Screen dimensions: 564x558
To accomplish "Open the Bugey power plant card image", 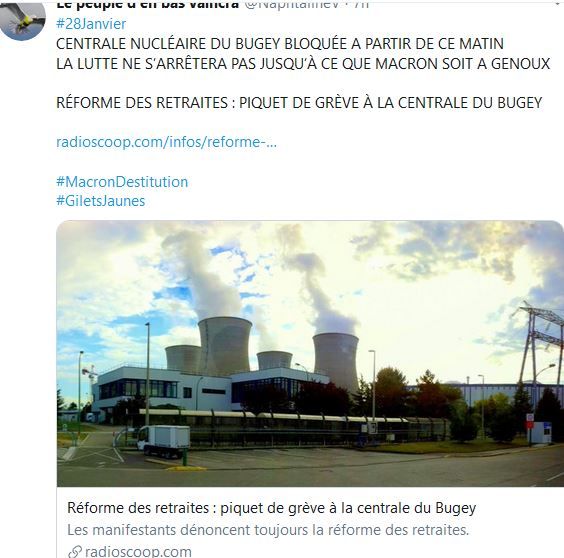I will [x=310, y=353].
